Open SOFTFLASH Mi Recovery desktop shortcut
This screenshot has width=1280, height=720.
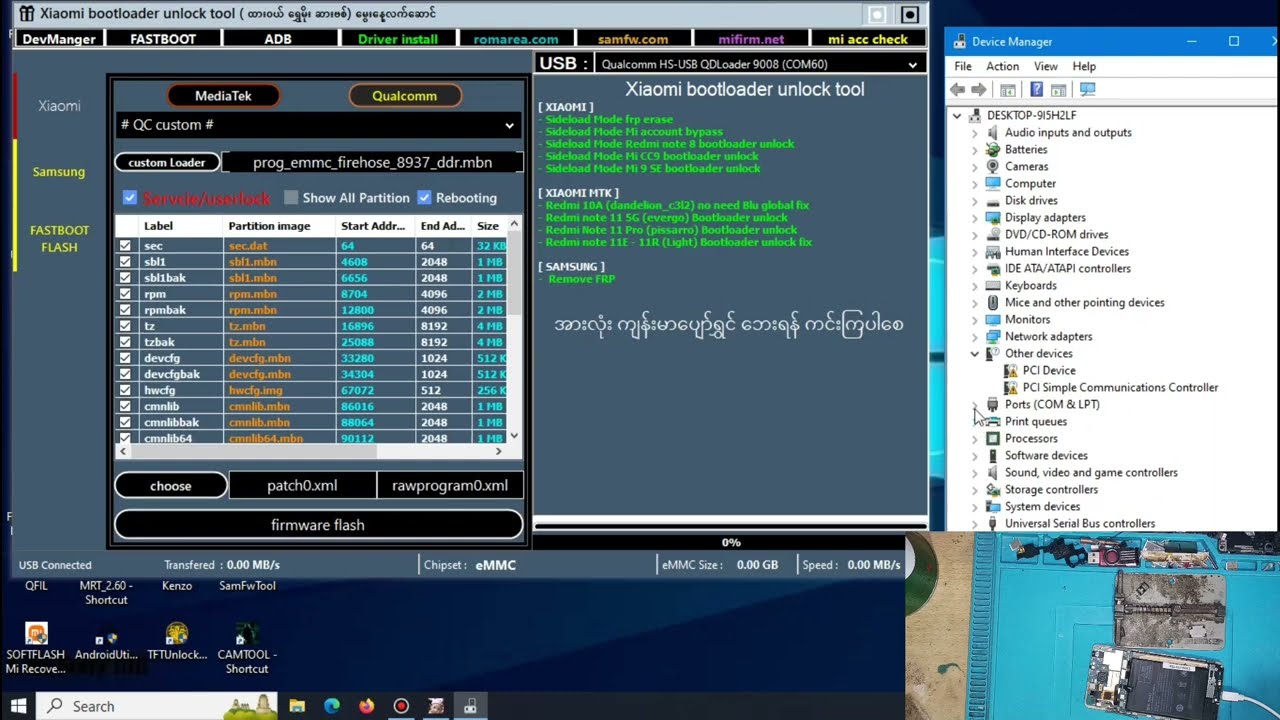(x=36, y=647)
